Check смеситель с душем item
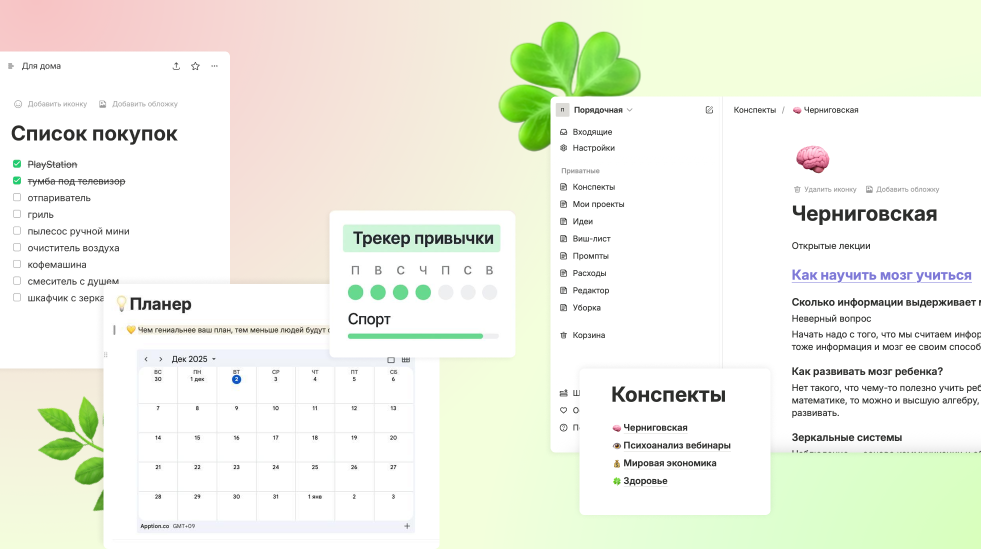The width and height of the screenshot is (981, 549). click(x=17, y=281)
